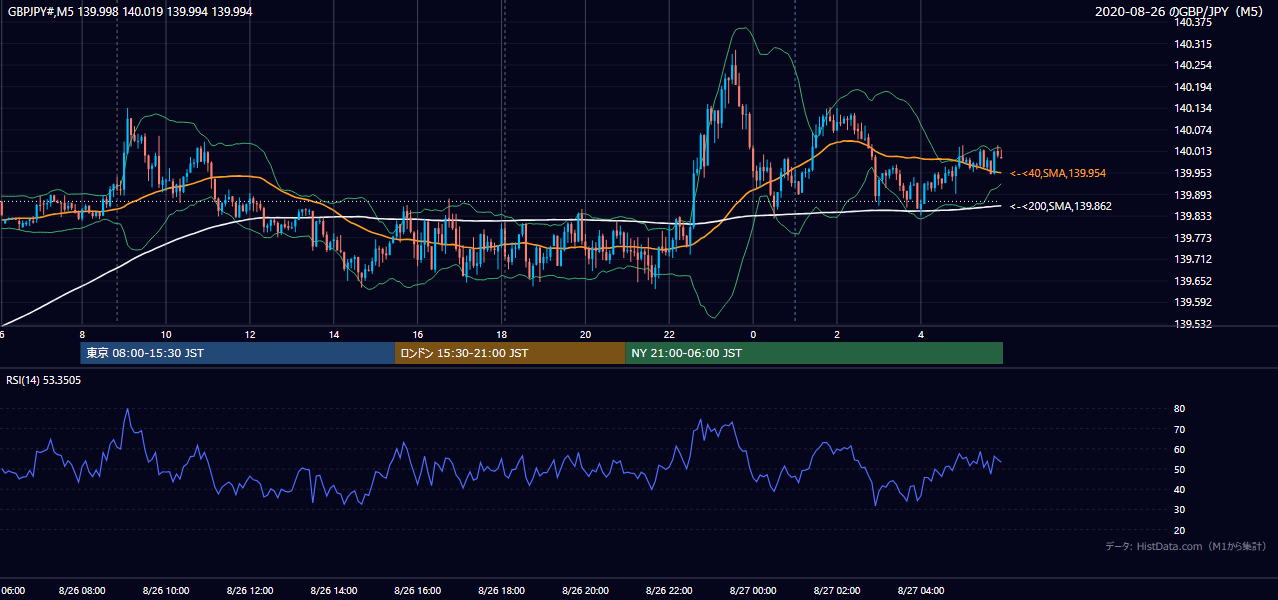Click RSI scale value 50
This screenshot has width=1278, height=600.
tap(1180, 469)
